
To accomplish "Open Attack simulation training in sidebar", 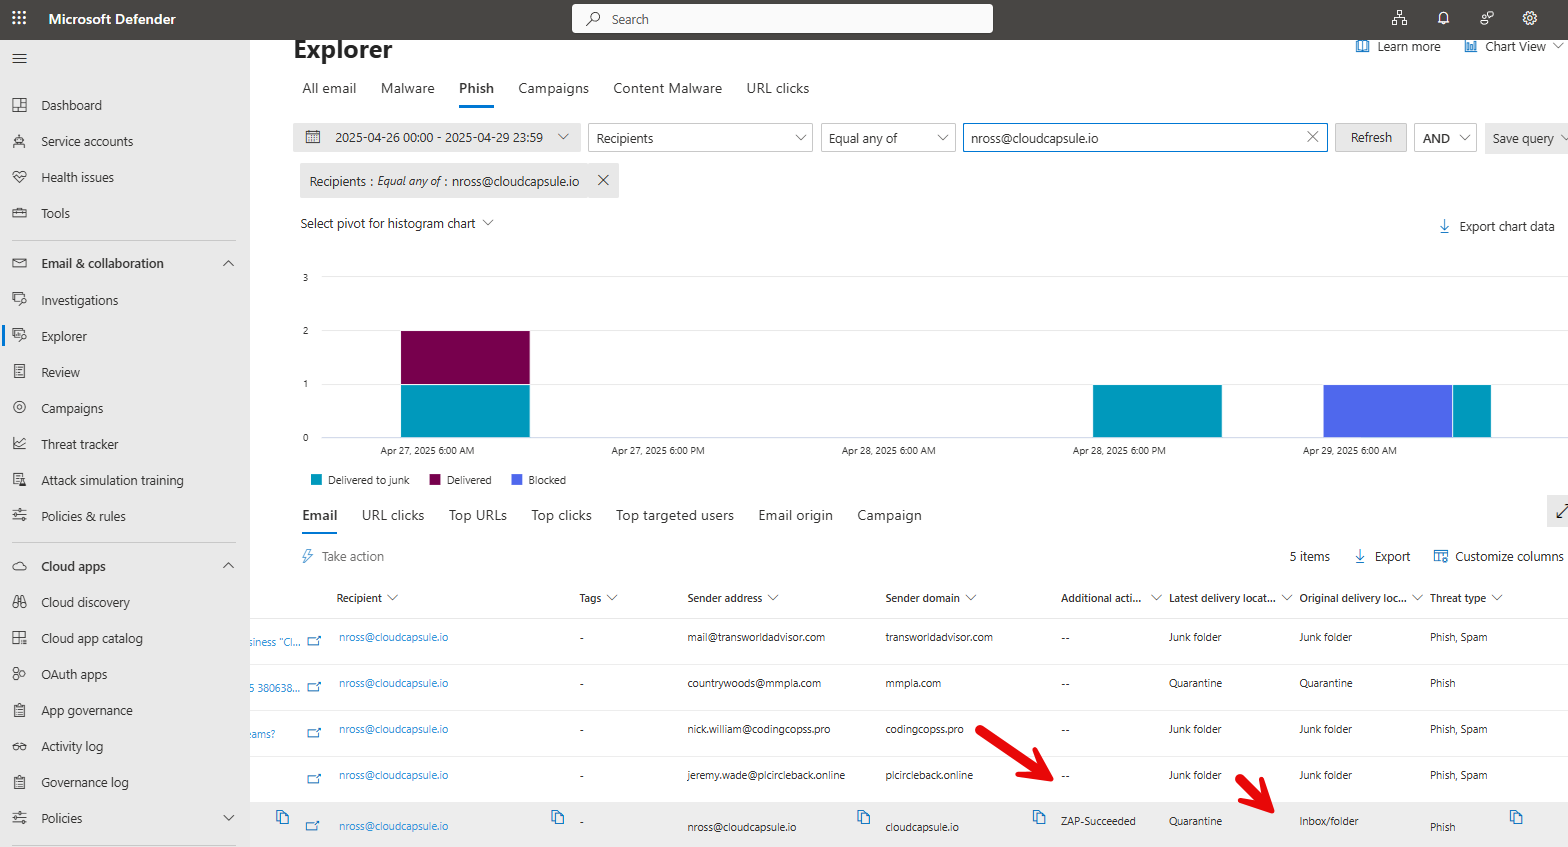I will 112,480.
